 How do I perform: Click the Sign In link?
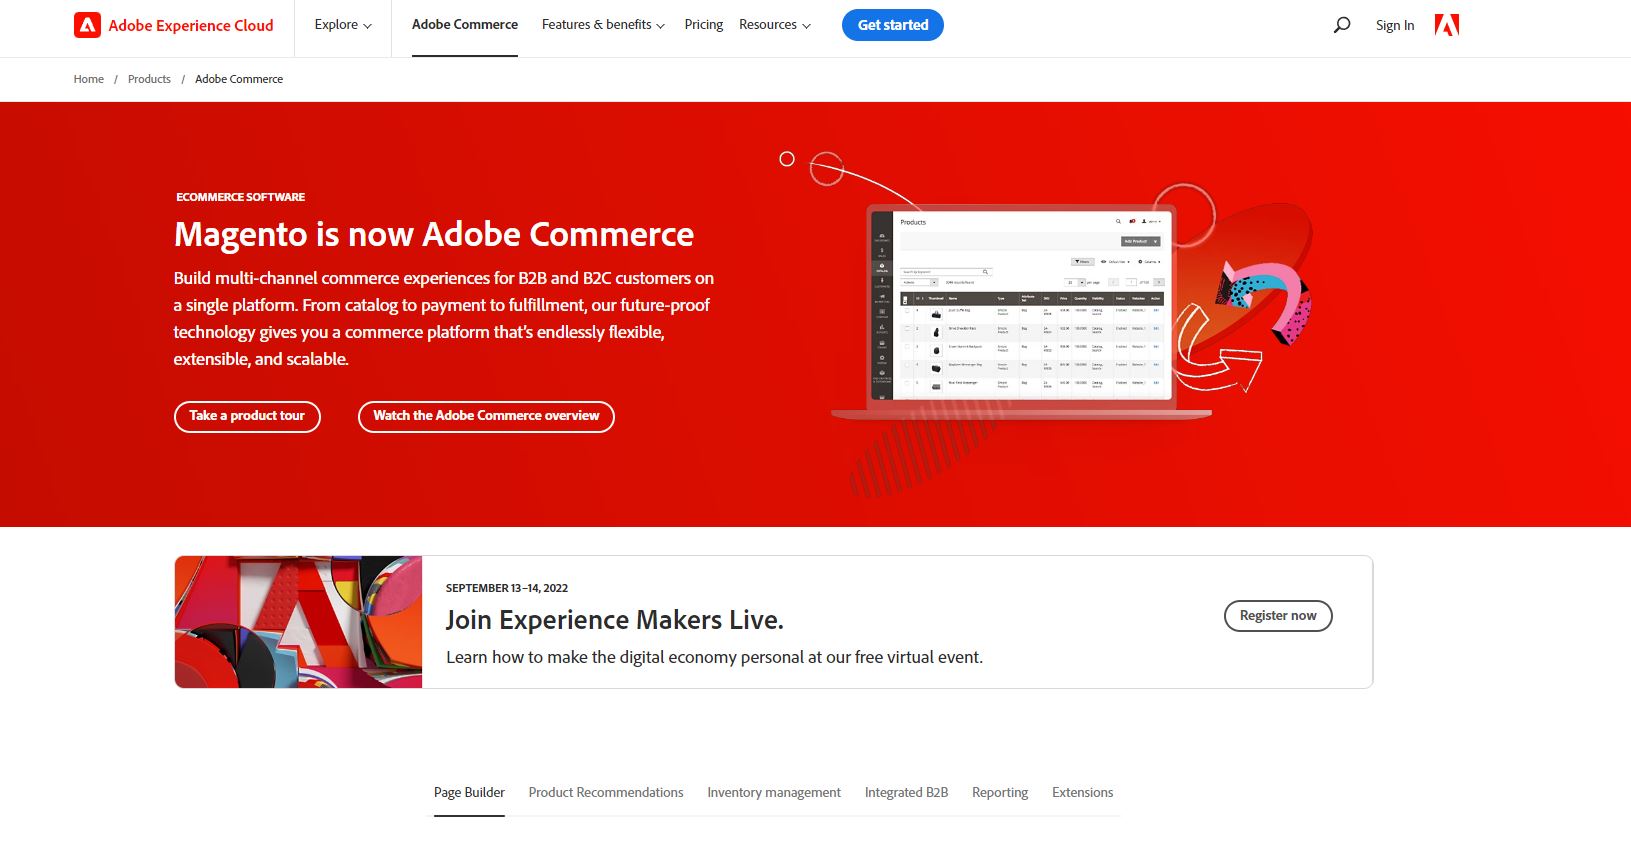tap(1395, 25)
